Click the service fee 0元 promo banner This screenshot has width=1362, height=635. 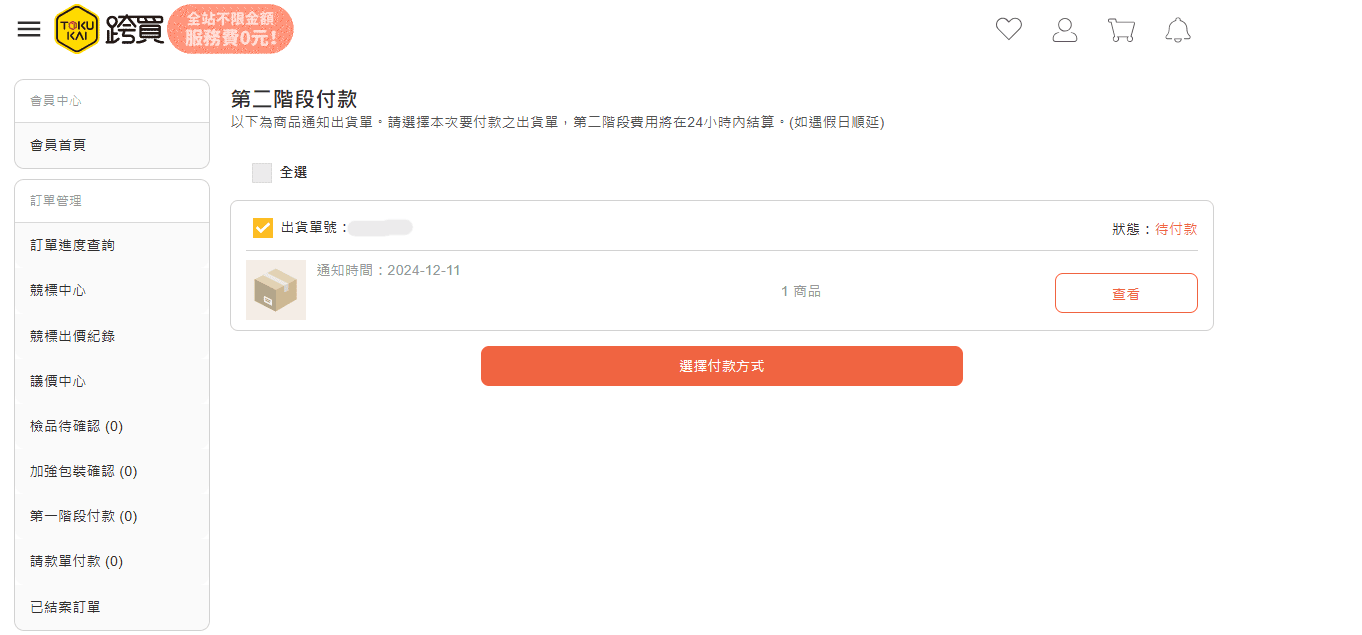point(231,29)
